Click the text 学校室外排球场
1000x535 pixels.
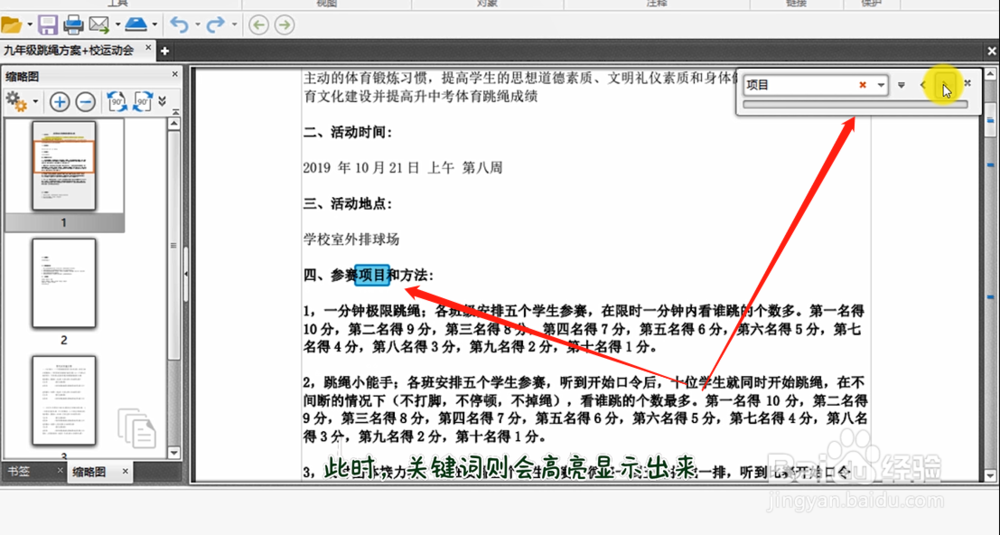pyautogui.click(x=351, y=240)
